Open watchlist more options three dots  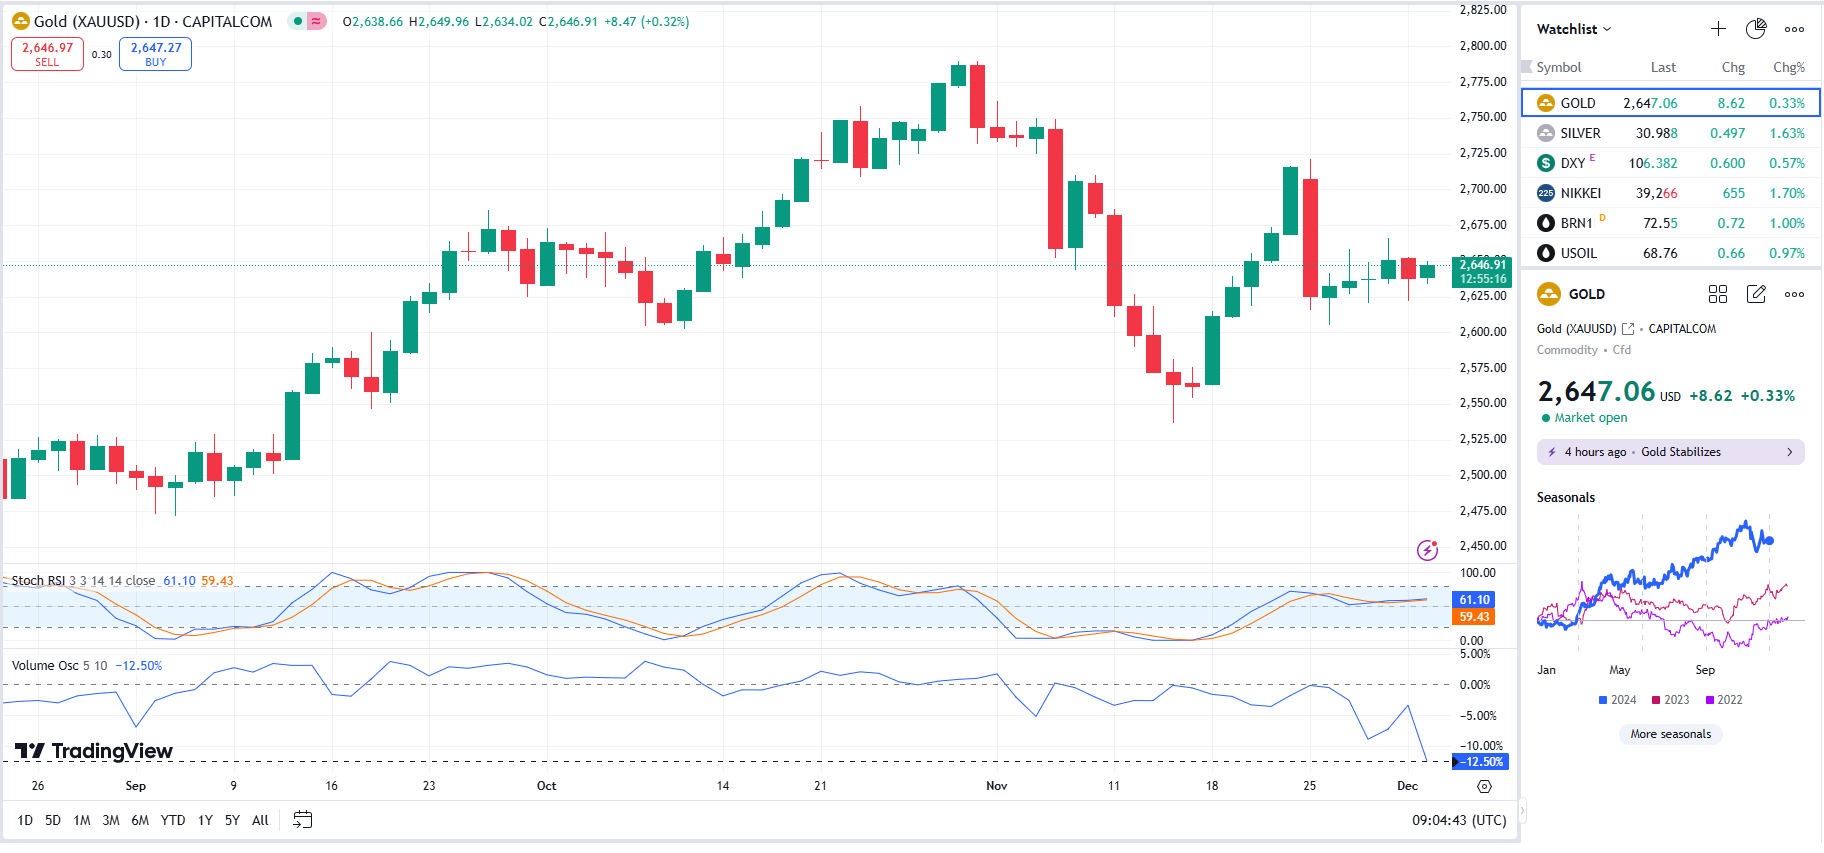pos(1795,29)
